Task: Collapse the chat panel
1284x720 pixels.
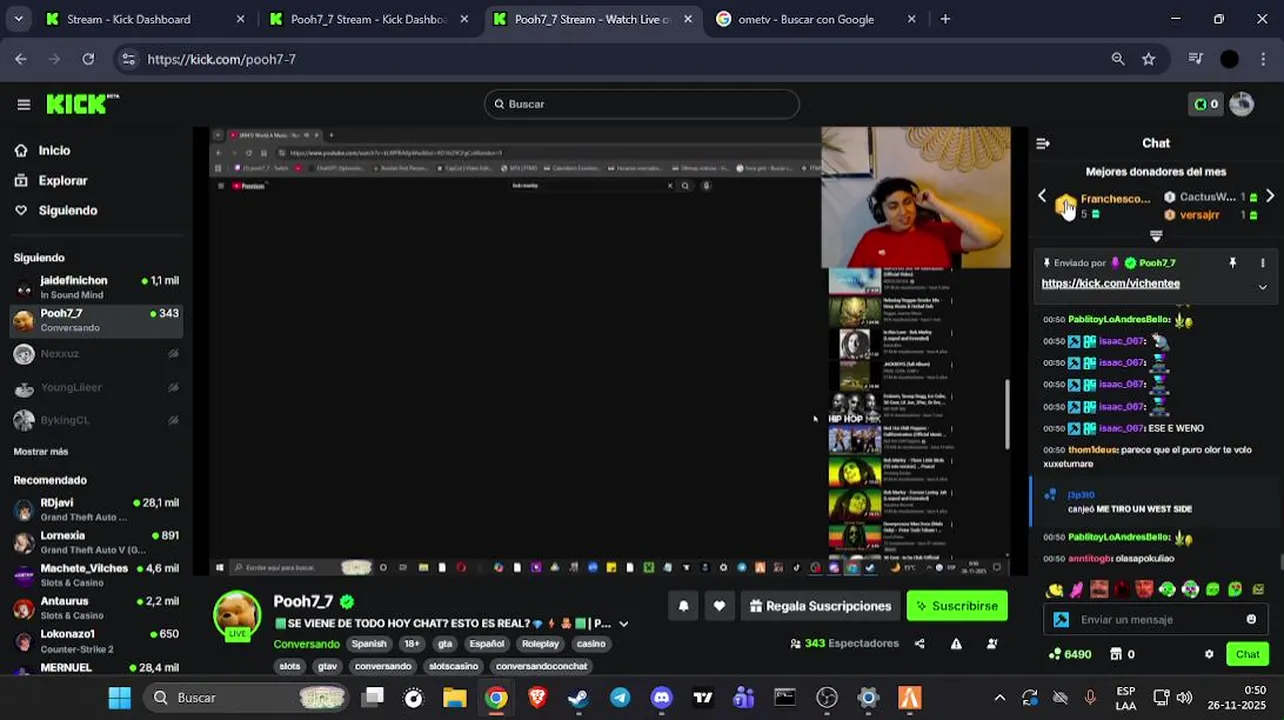Action: 1043,143
